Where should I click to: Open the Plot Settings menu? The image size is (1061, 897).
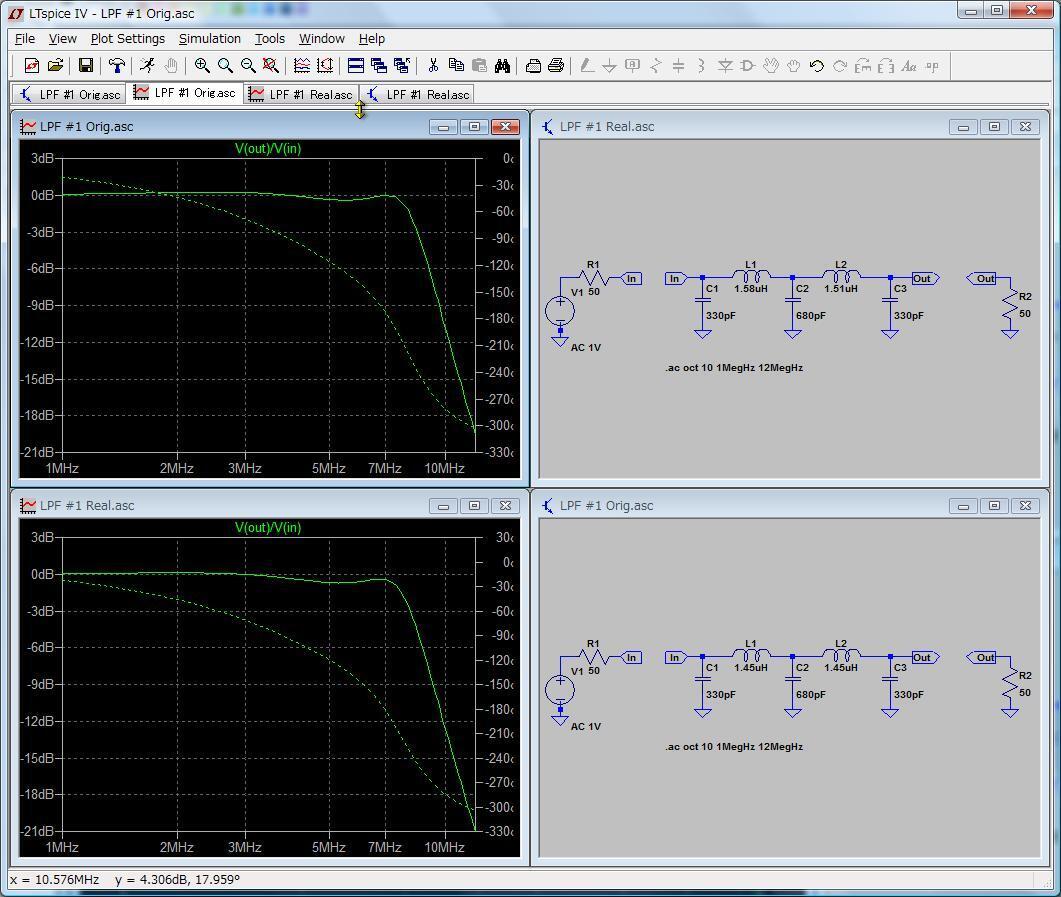pos(127,39)
